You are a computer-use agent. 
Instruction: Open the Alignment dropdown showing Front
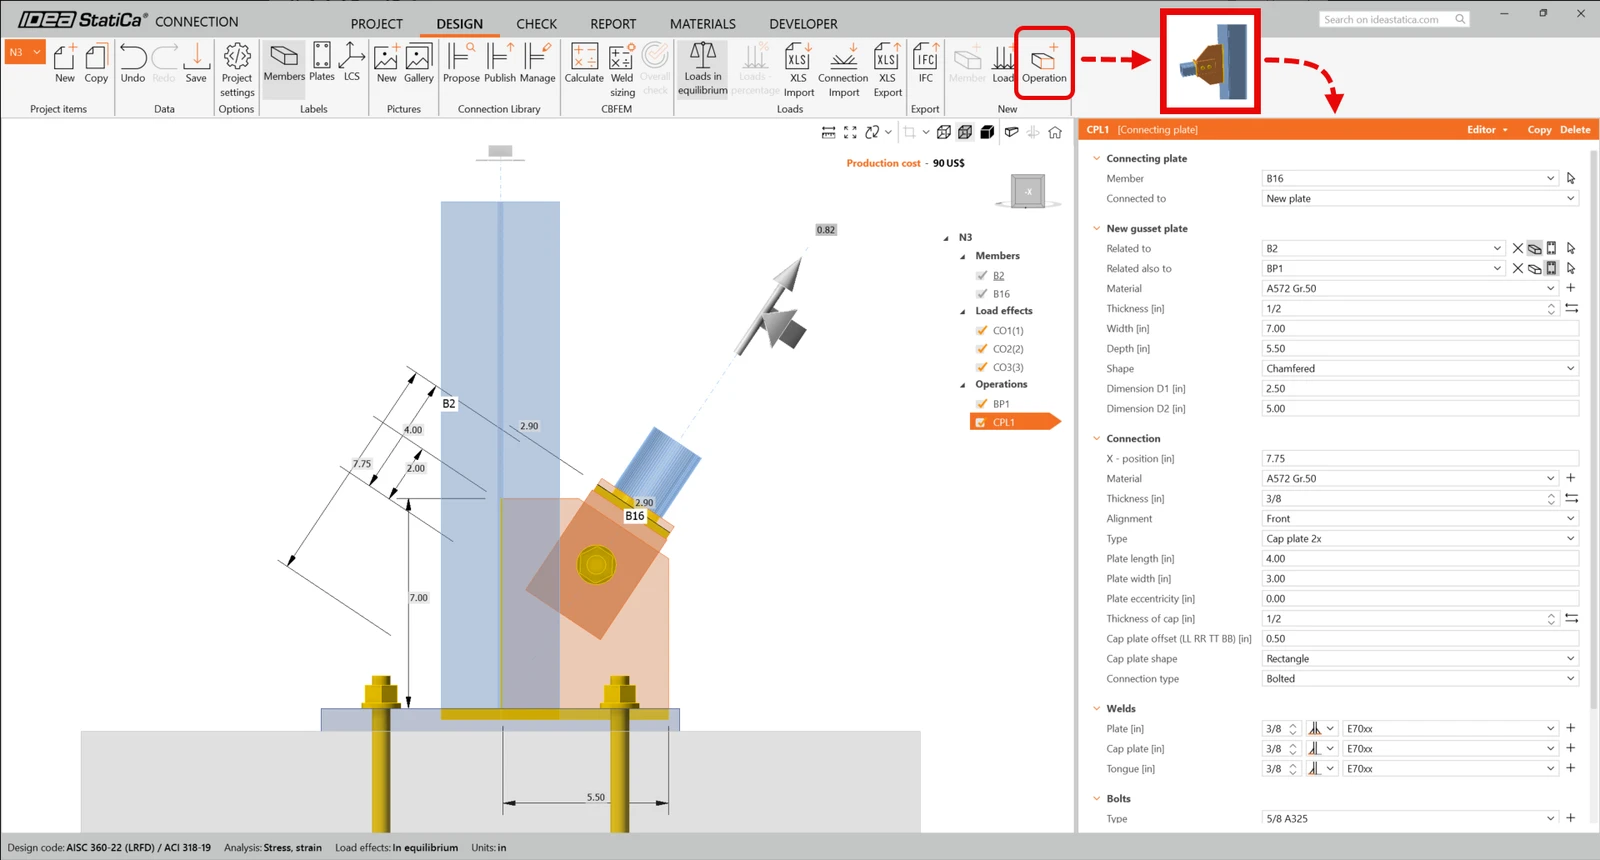coord(1420,518)
